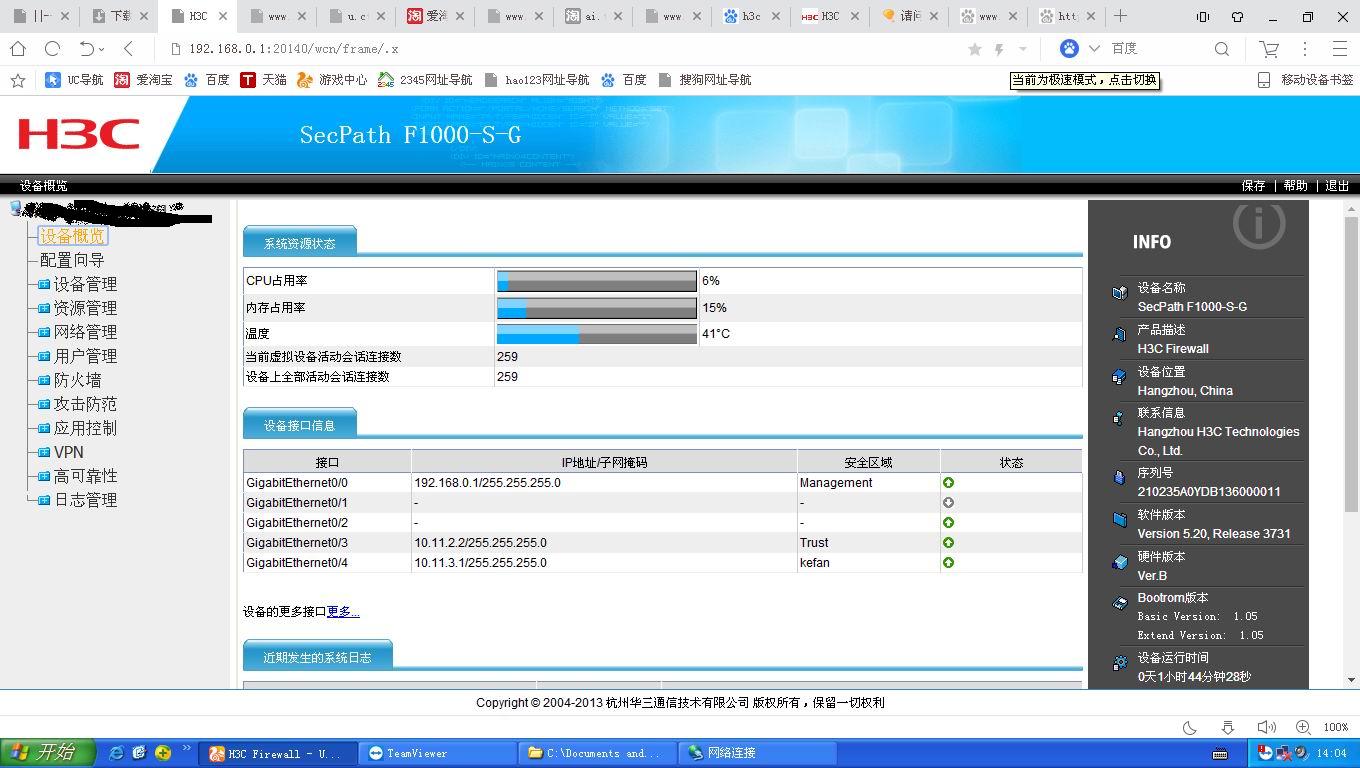Click the speaker volume icon in browser status bar
1360x768 pixels.
point(1266,727)
